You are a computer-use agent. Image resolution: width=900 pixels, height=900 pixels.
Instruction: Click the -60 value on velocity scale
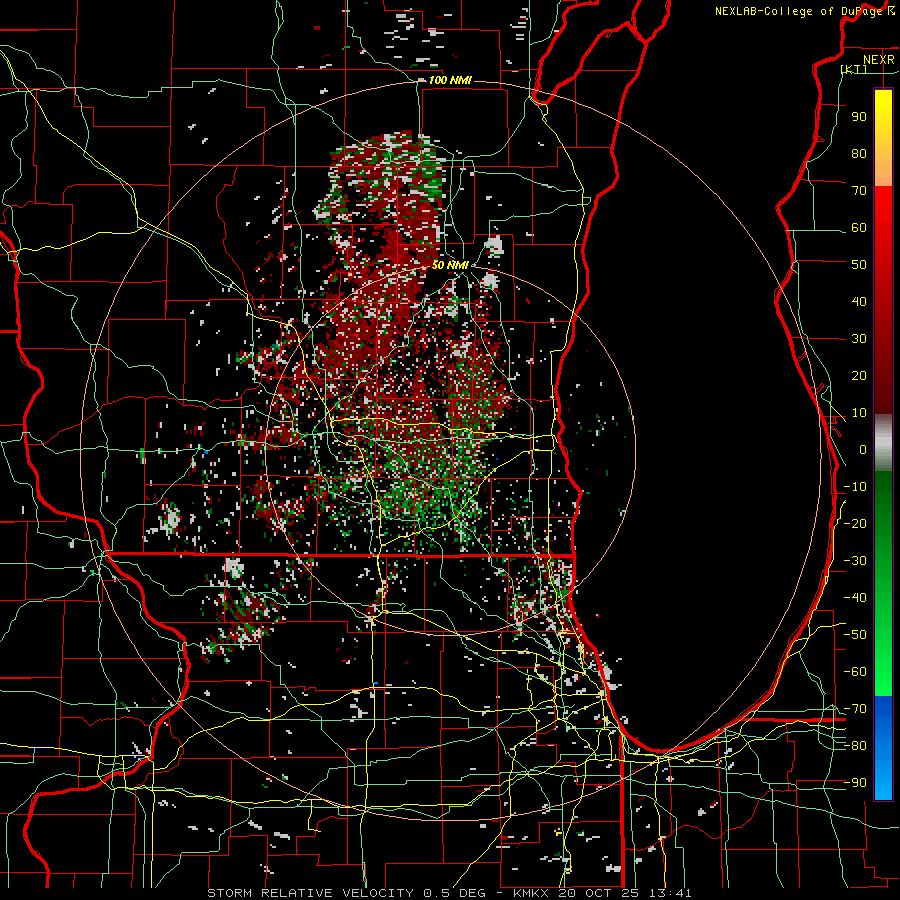[855, 672]
